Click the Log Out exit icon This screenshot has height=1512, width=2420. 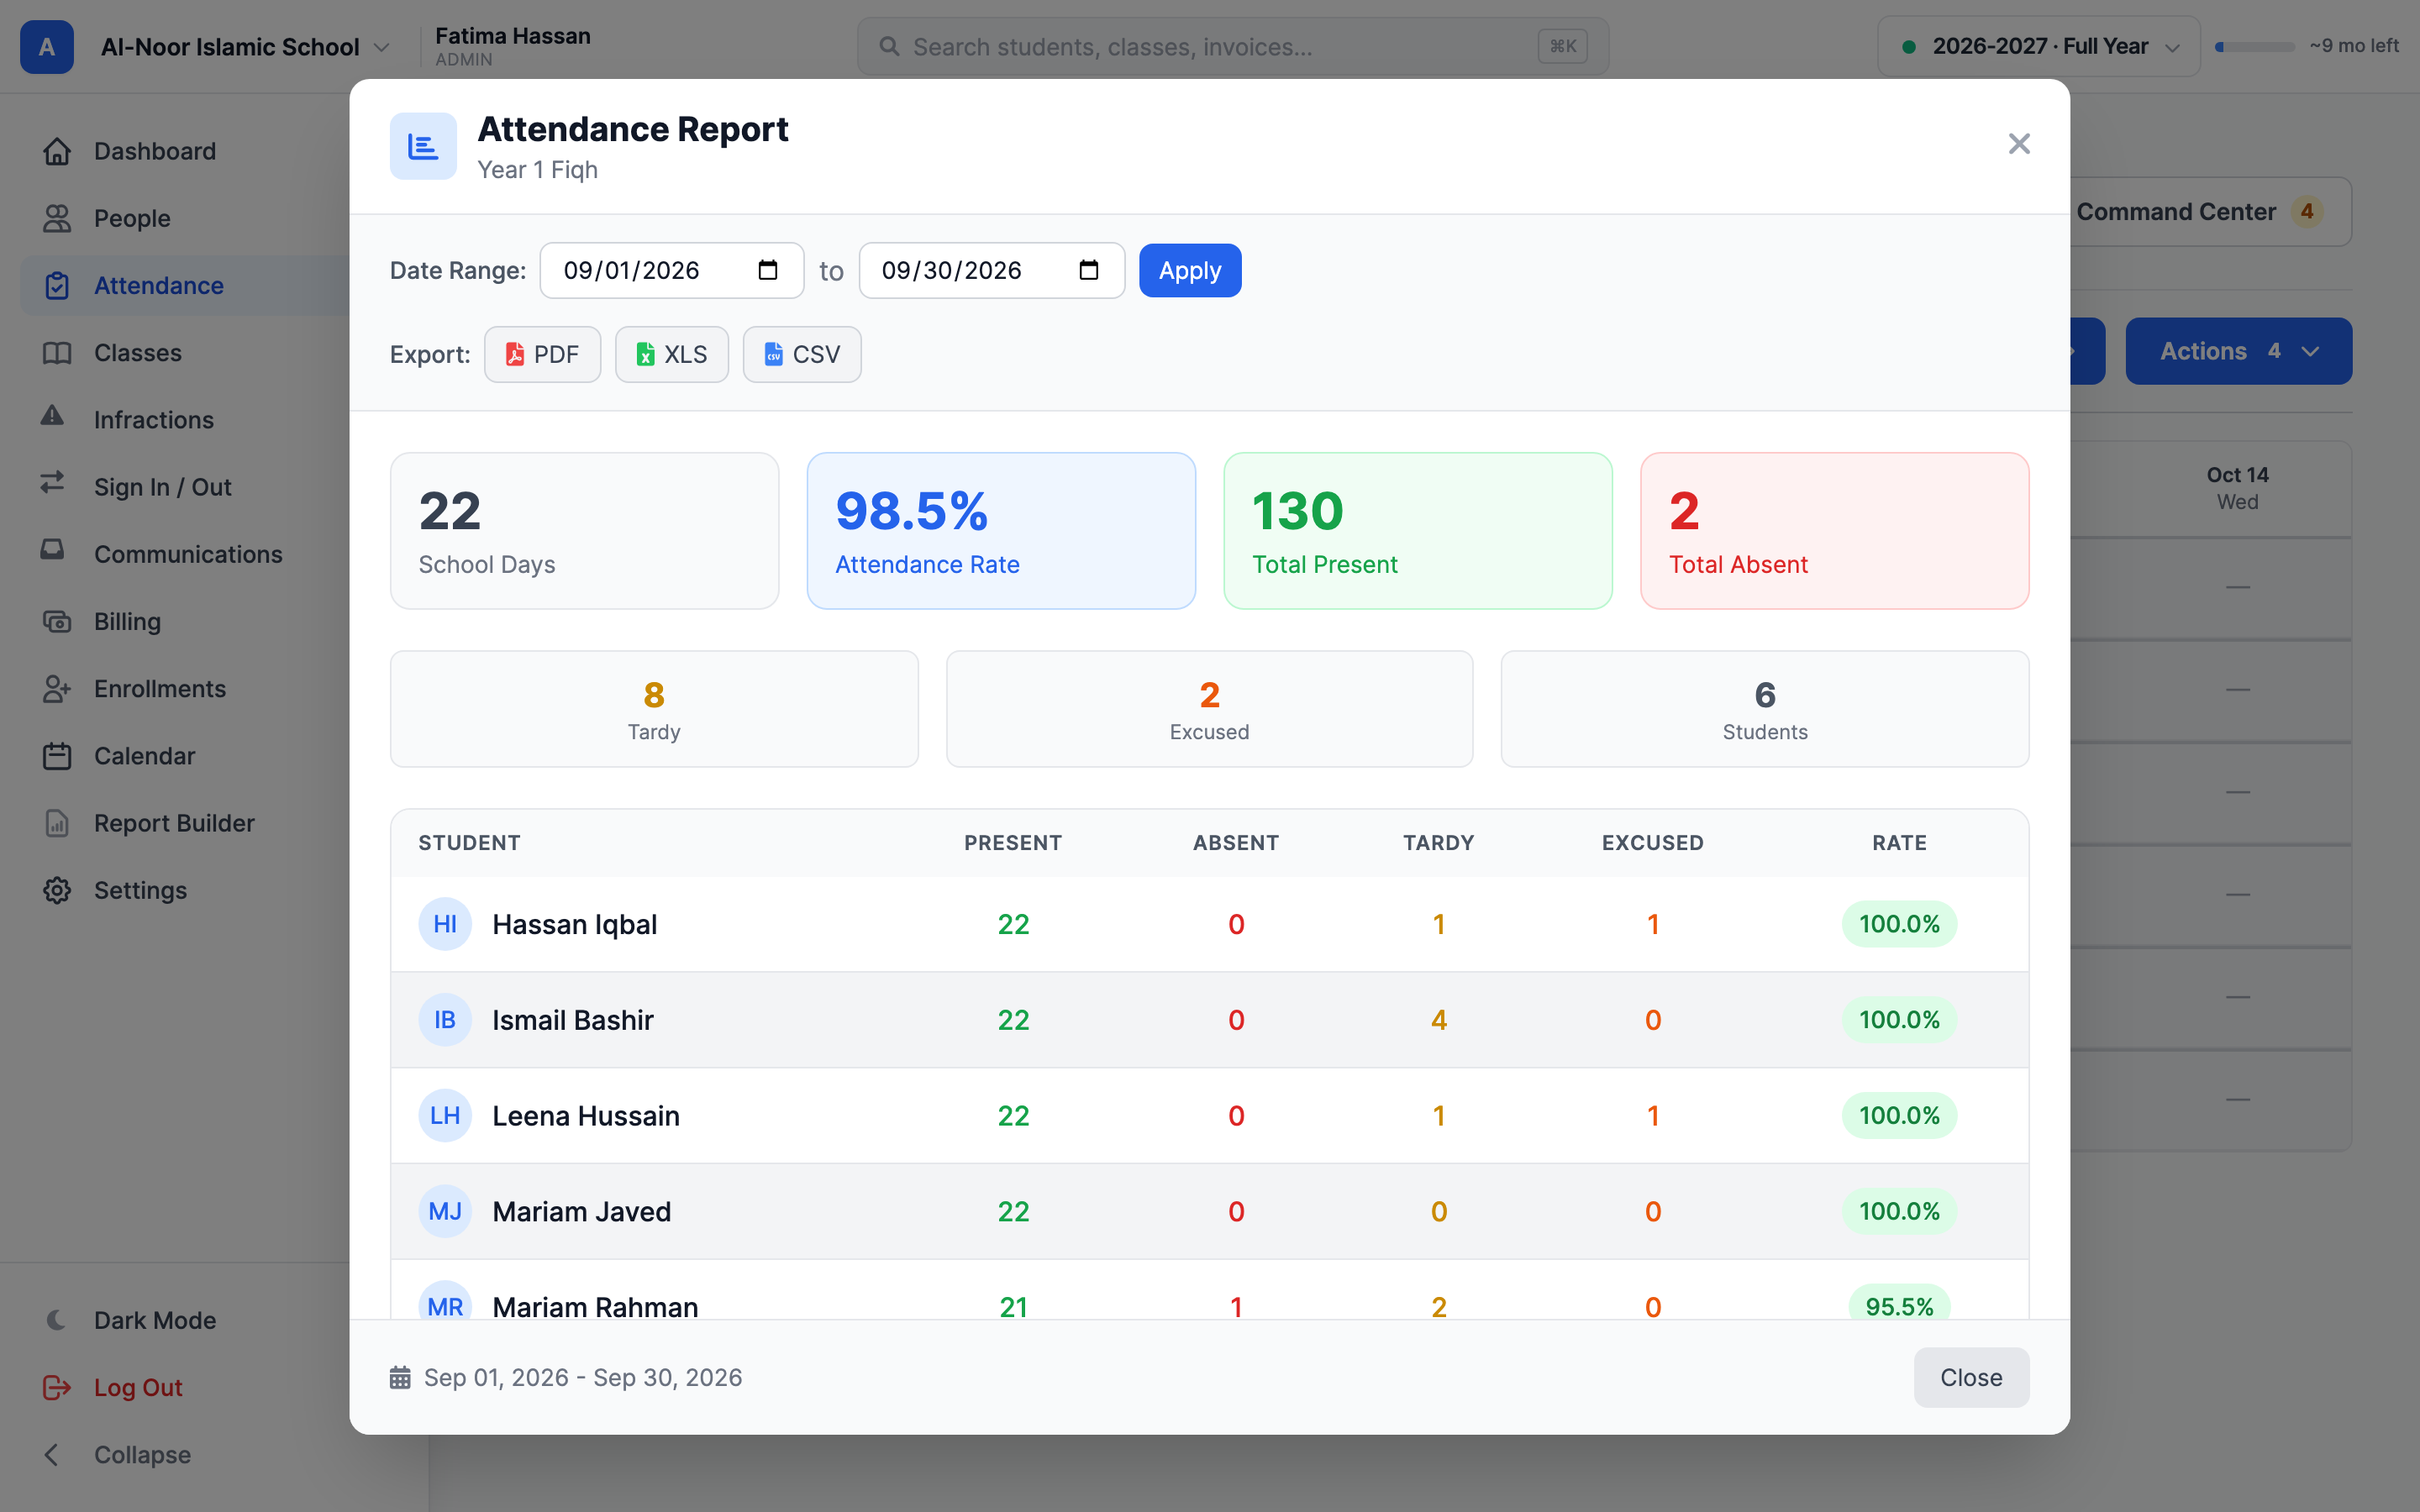(x=57, y=1387)
